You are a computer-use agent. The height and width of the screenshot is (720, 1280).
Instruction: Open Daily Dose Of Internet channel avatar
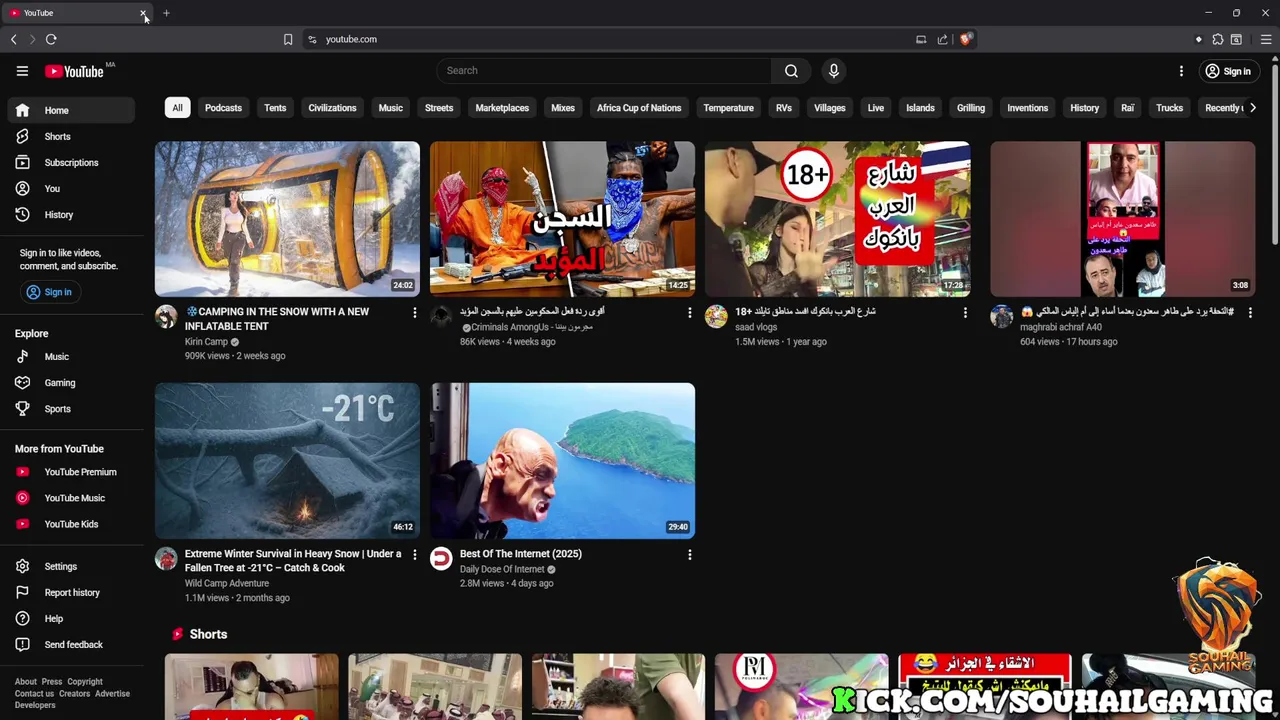point(441,559)
